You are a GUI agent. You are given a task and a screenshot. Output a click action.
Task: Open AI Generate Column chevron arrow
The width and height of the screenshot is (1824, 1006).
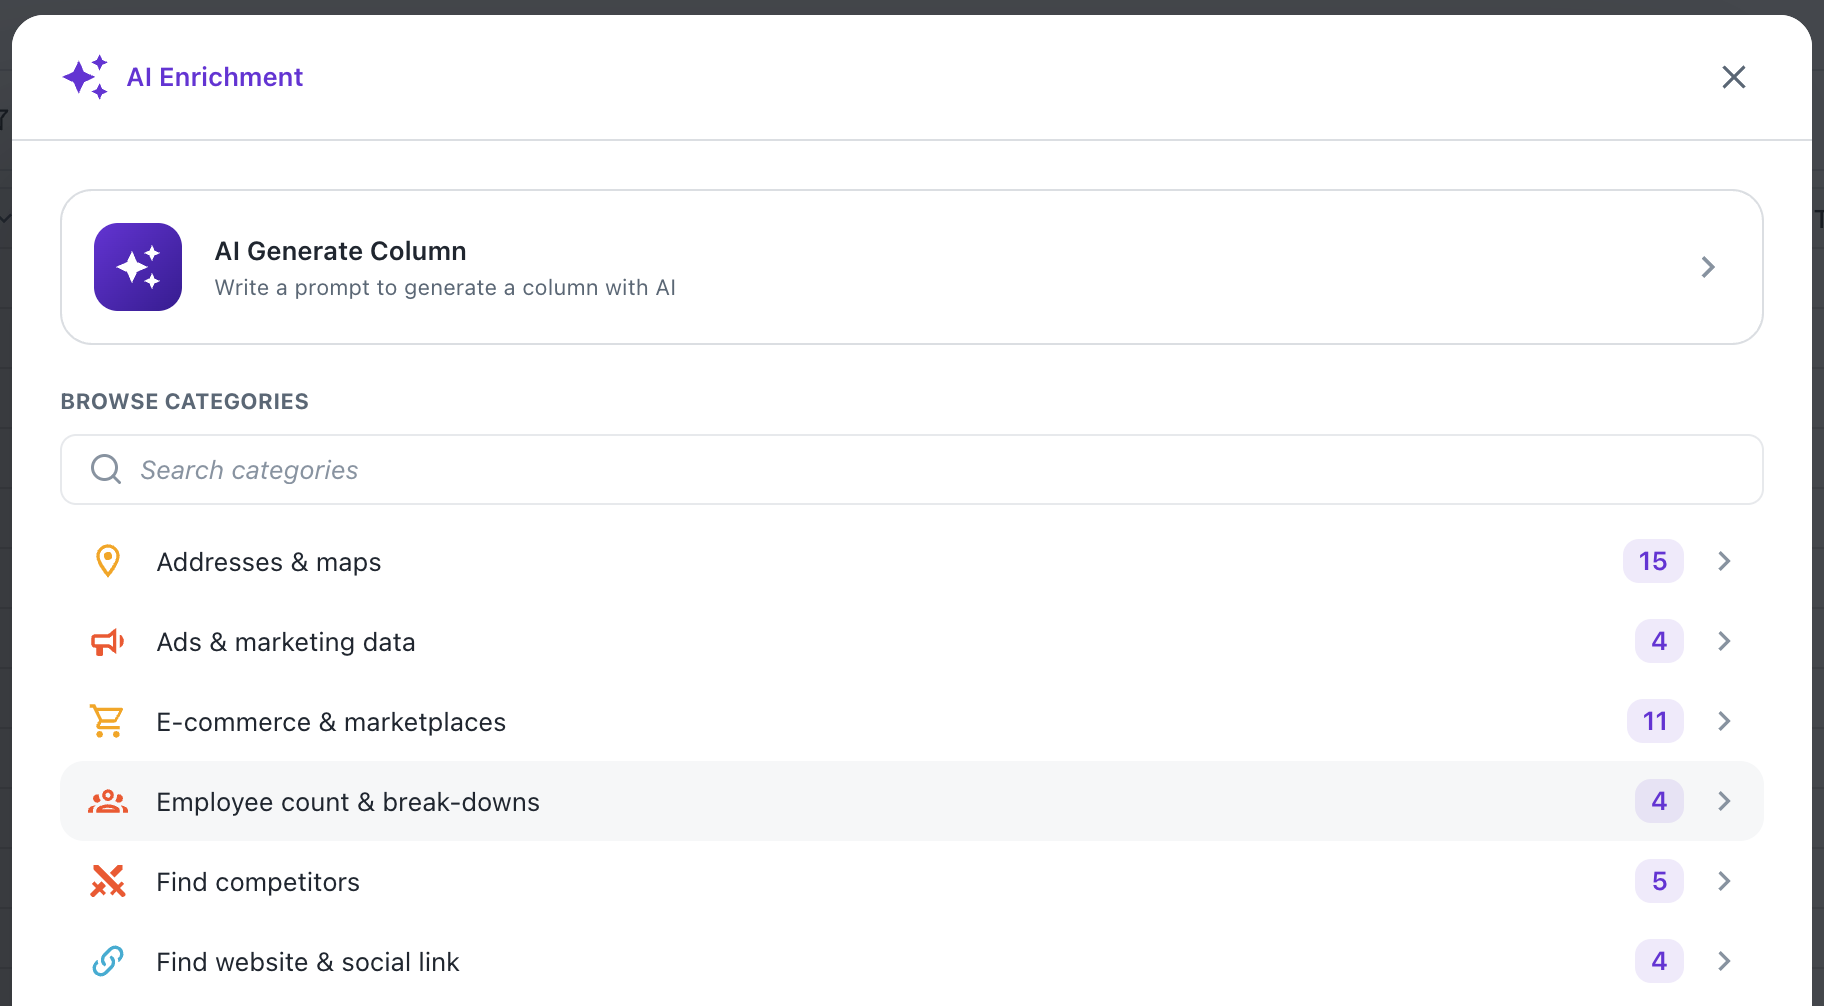coord(1708,267)
